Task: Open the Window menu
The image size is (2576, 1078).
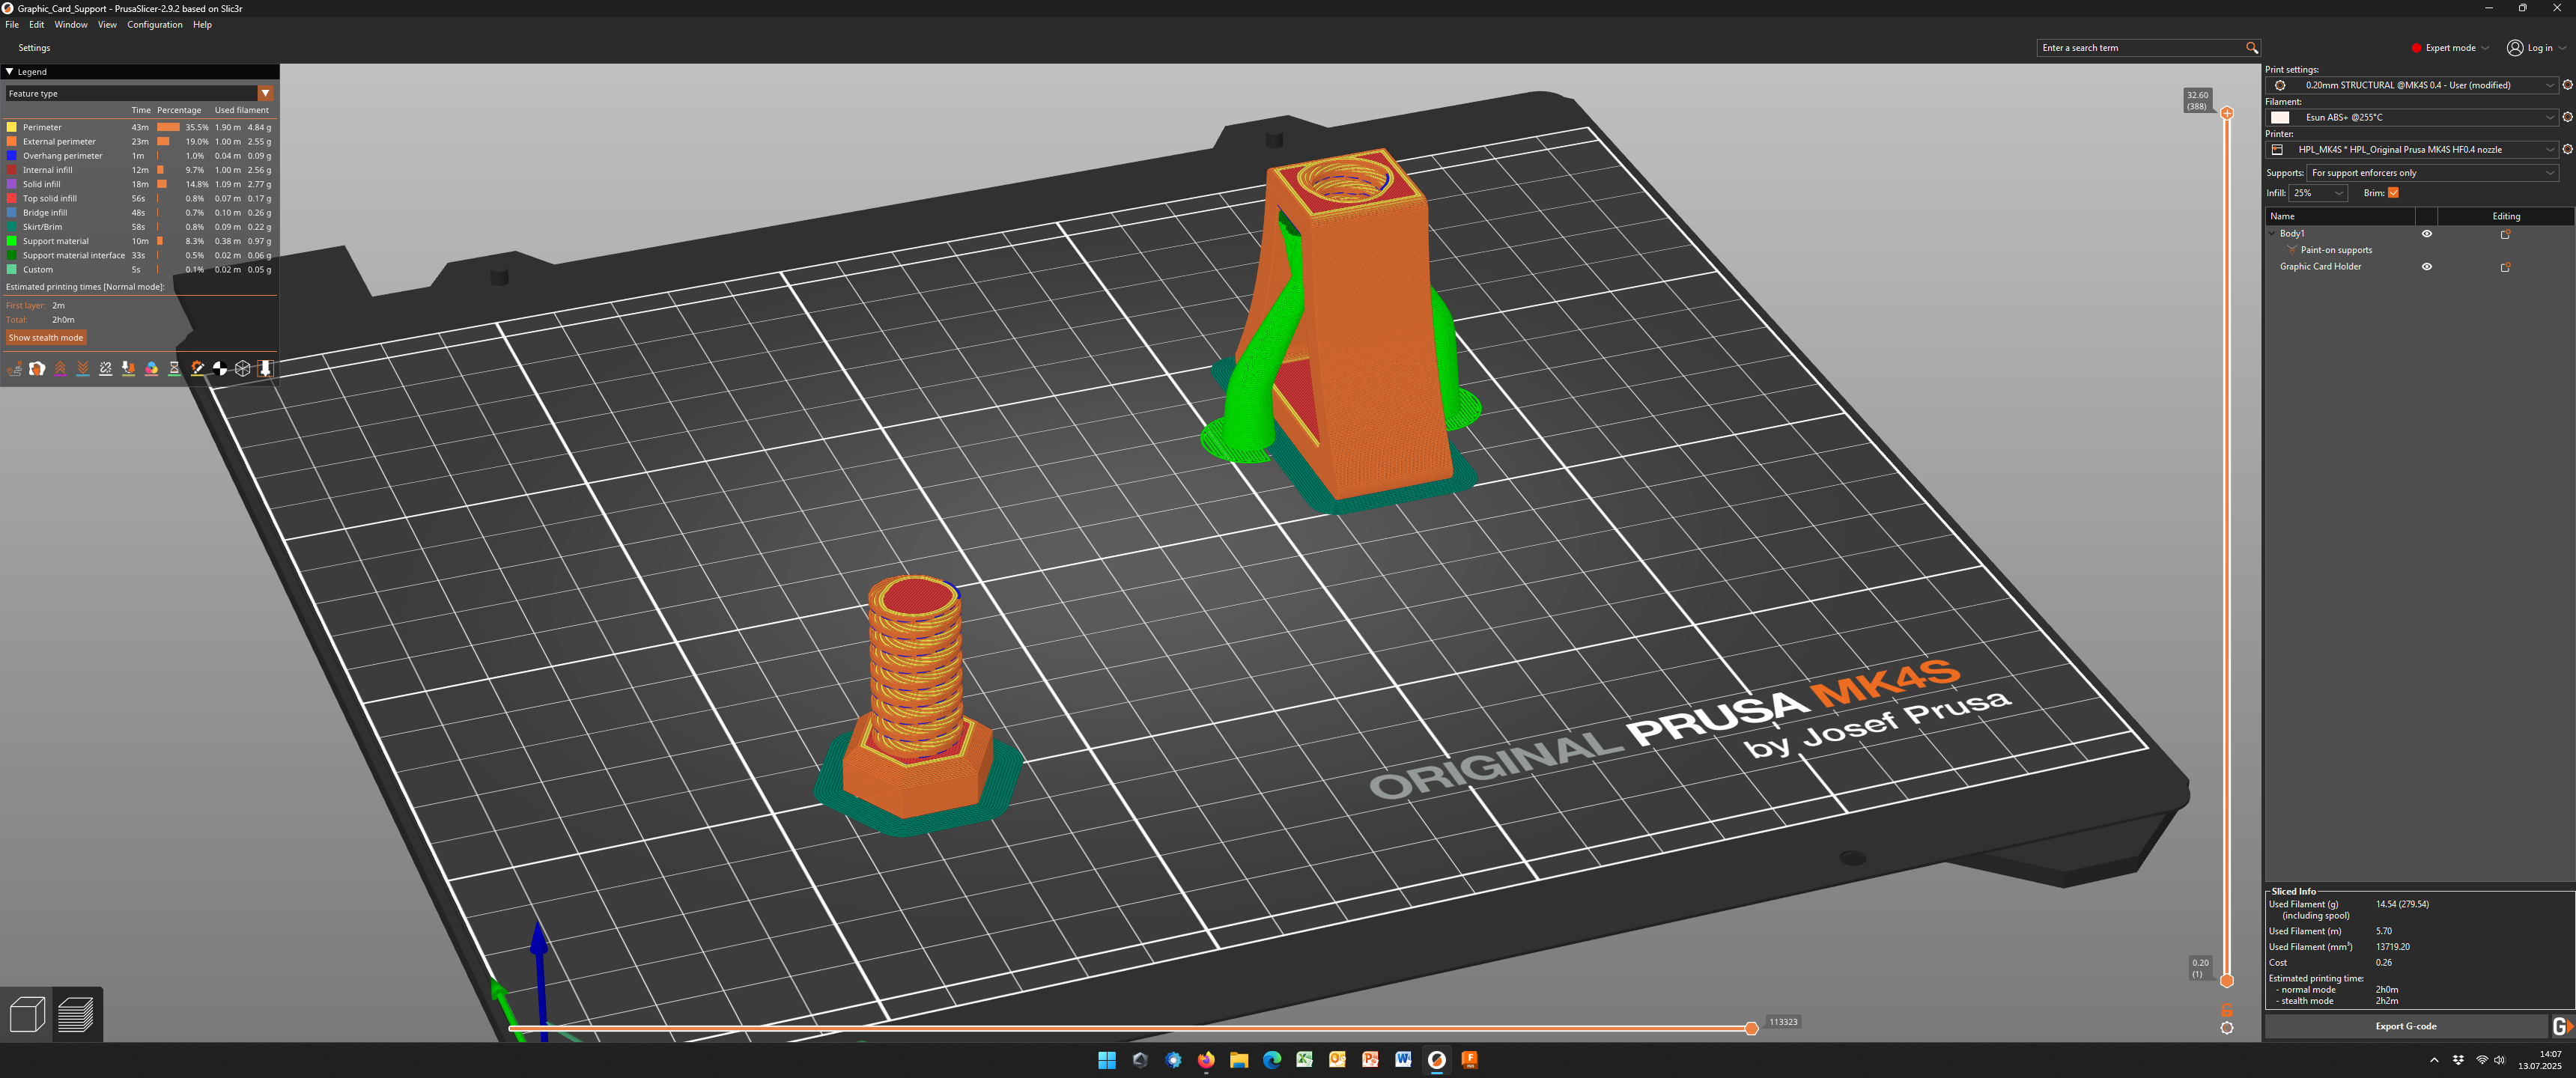Action: [x=70, y=25]
